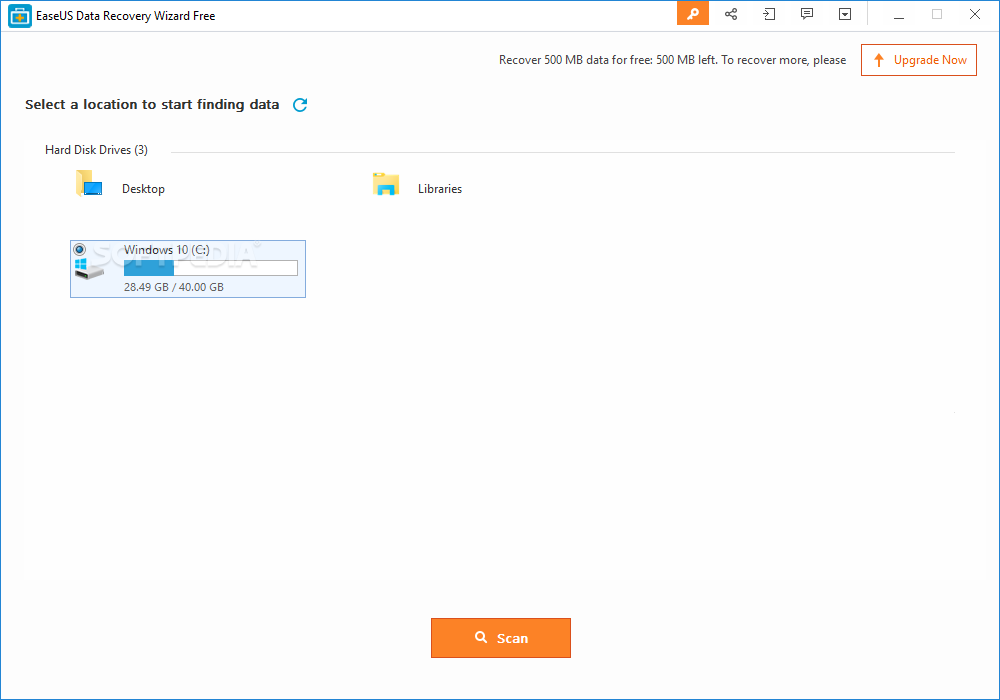The height and width of the screenshot is (700, 1000).
Task: Click the C: drive usage bar
Action: click(210, 268)
